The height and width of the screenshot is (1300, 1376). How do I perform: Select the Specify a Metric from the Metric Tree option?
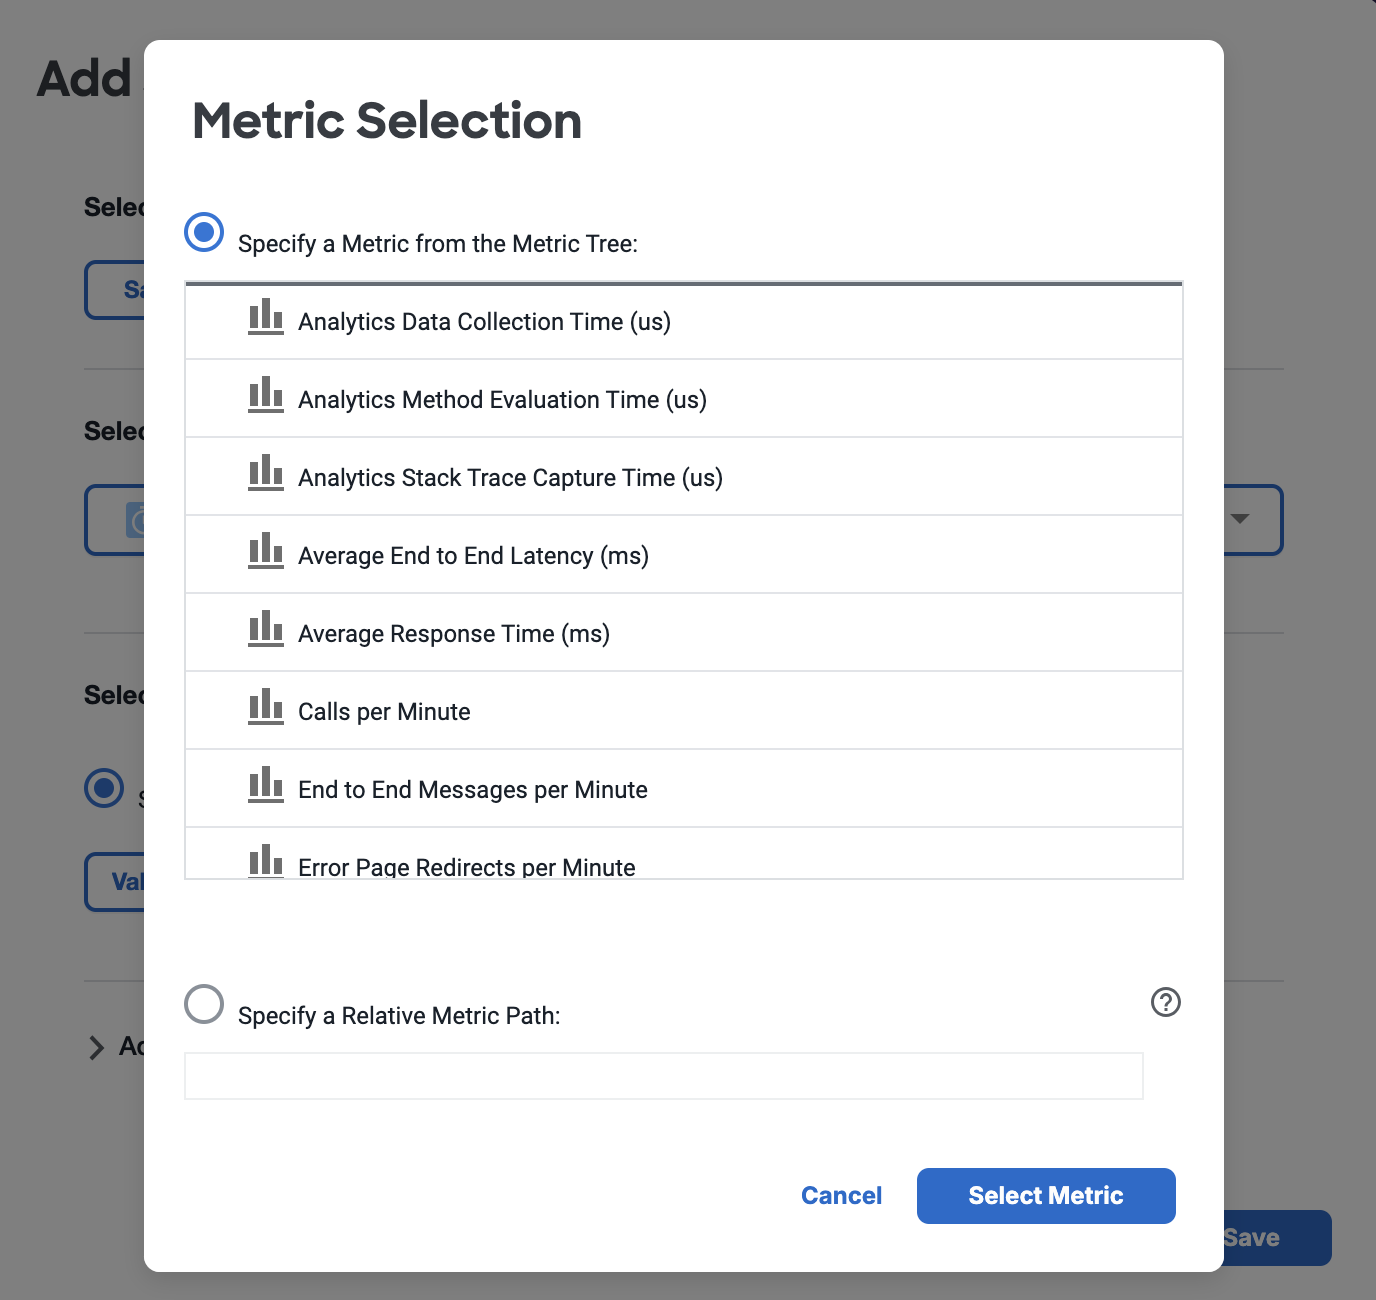coord(204,232)
